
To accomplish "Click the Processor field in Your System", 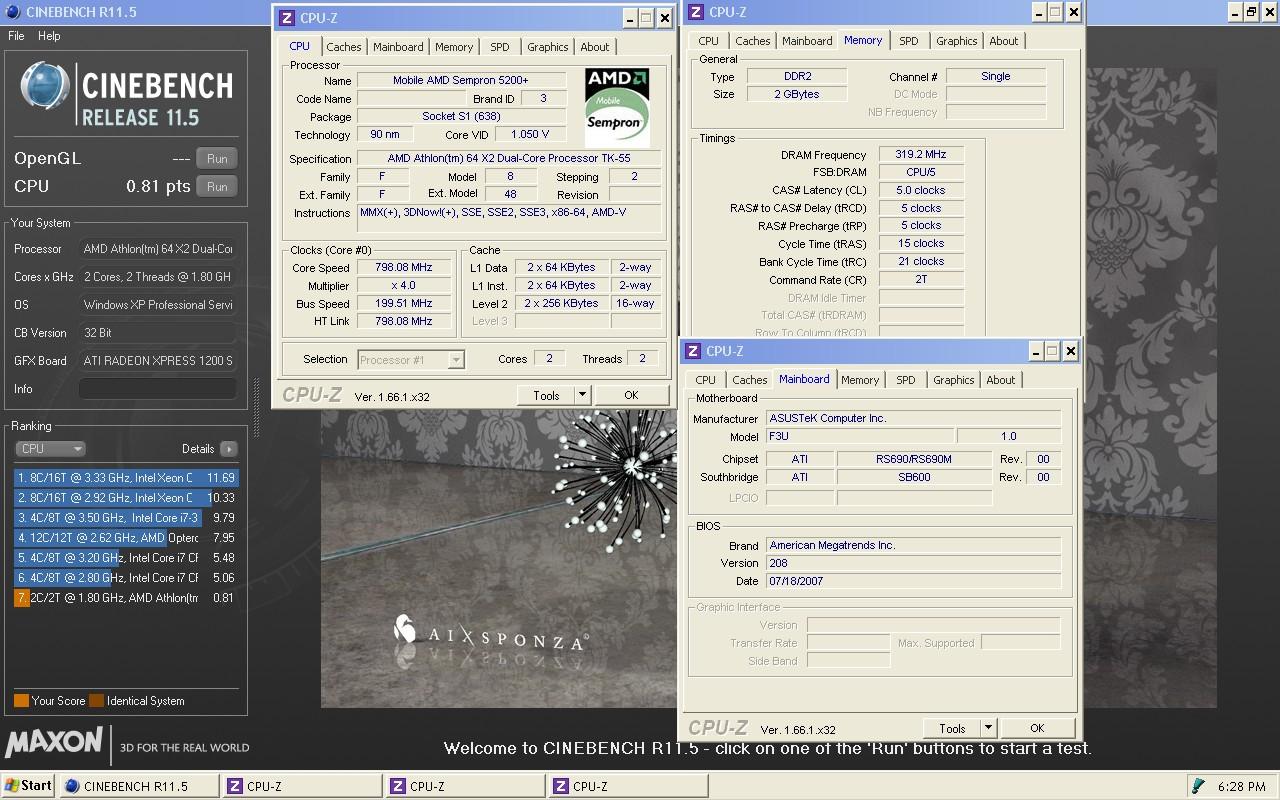I will coord(158,249).
